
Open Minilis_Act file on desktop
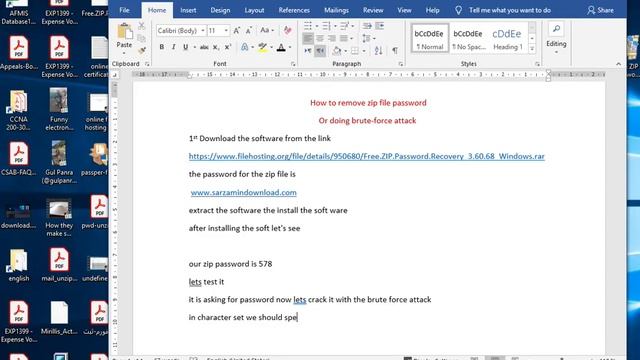pos(59,318)
